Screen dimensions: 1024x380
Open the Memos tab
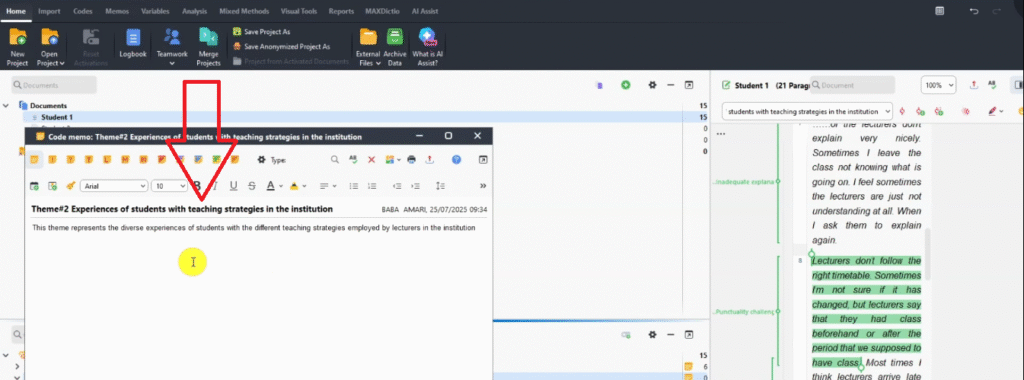(117, 11)
